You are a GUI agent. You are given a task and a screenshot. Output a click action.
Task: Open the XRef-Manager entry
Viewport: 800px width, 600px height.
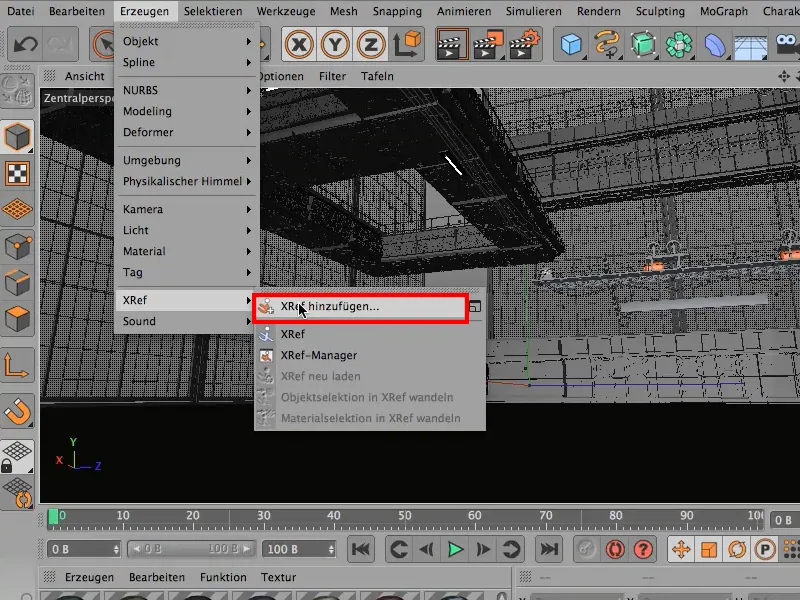370,355
